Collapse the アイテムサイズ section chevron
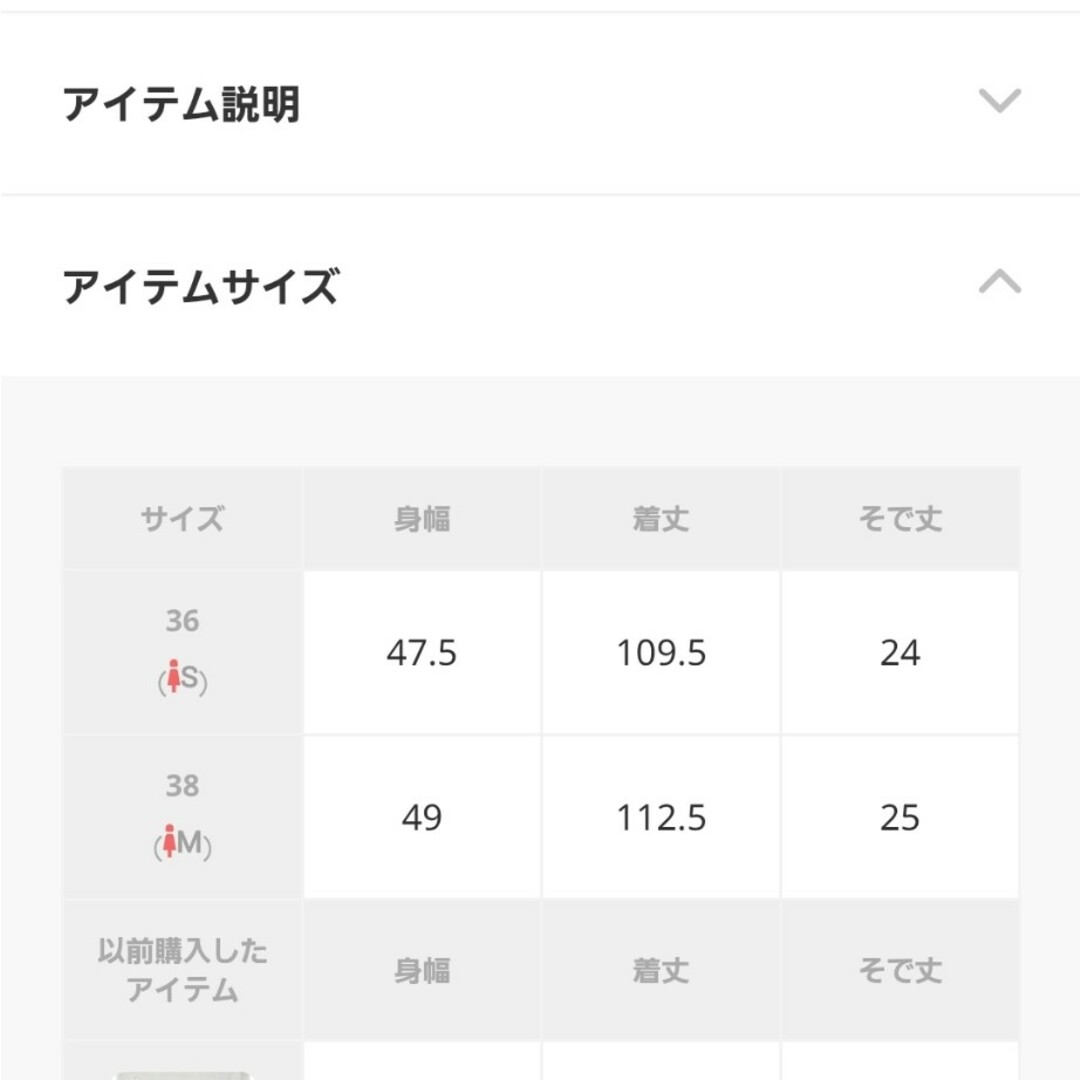The width and height of the screenshot is (1080, 1080). pos(999,281)
